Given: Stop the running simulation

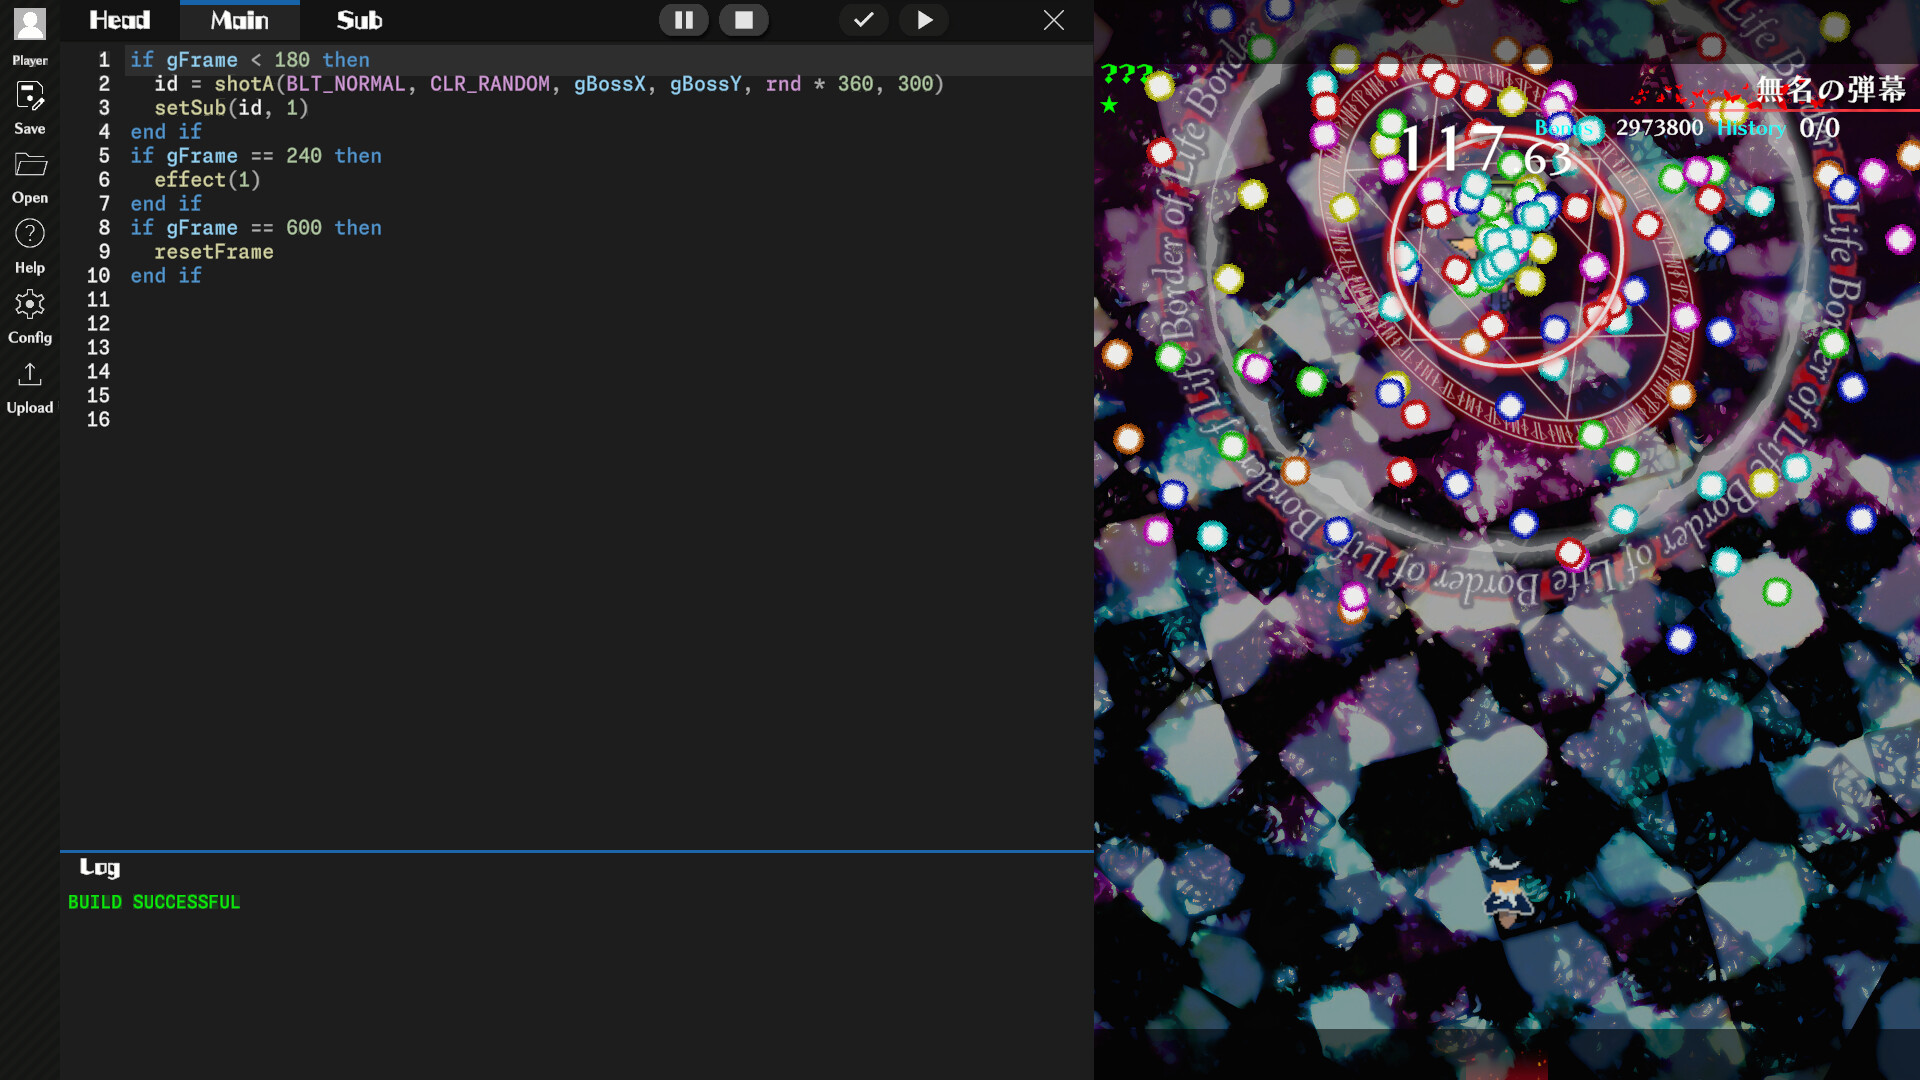Looking at the screenshot, I should pos(744,19).
